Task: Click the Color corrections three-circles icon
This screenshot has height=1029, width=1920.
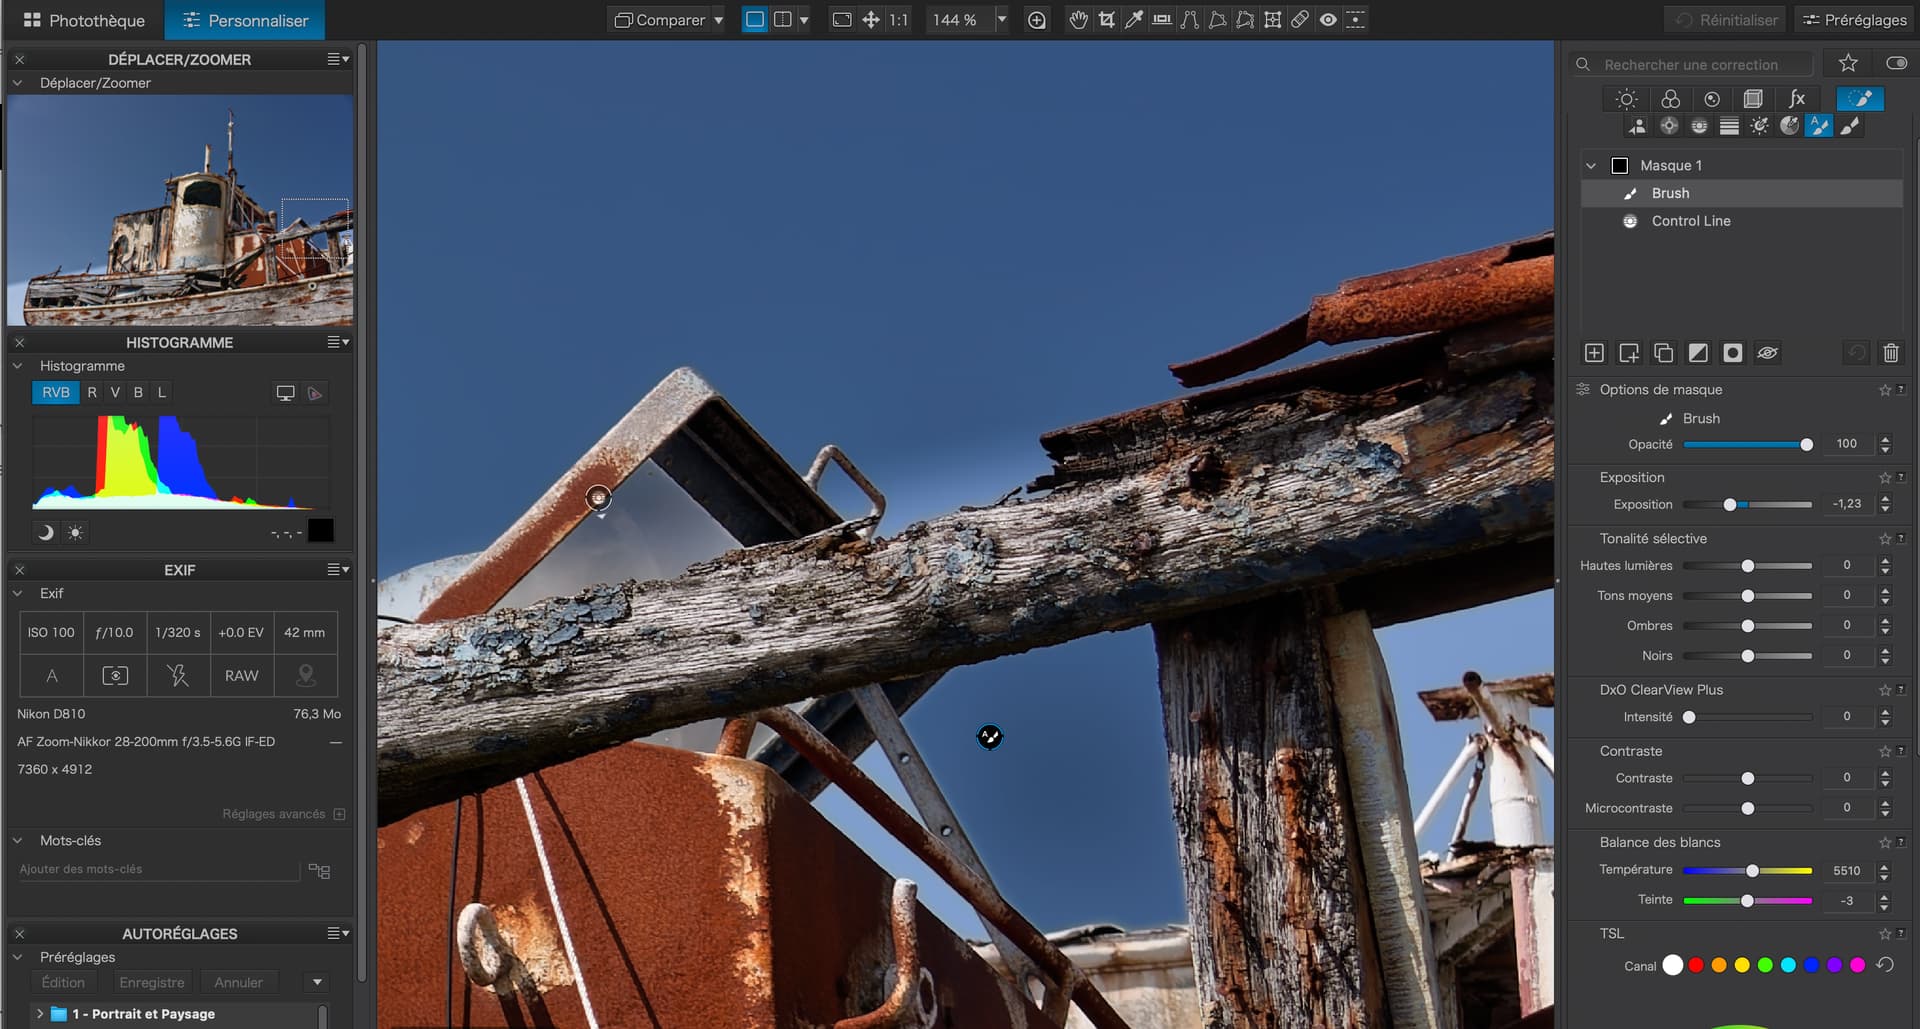Action: coord(1670,99)
